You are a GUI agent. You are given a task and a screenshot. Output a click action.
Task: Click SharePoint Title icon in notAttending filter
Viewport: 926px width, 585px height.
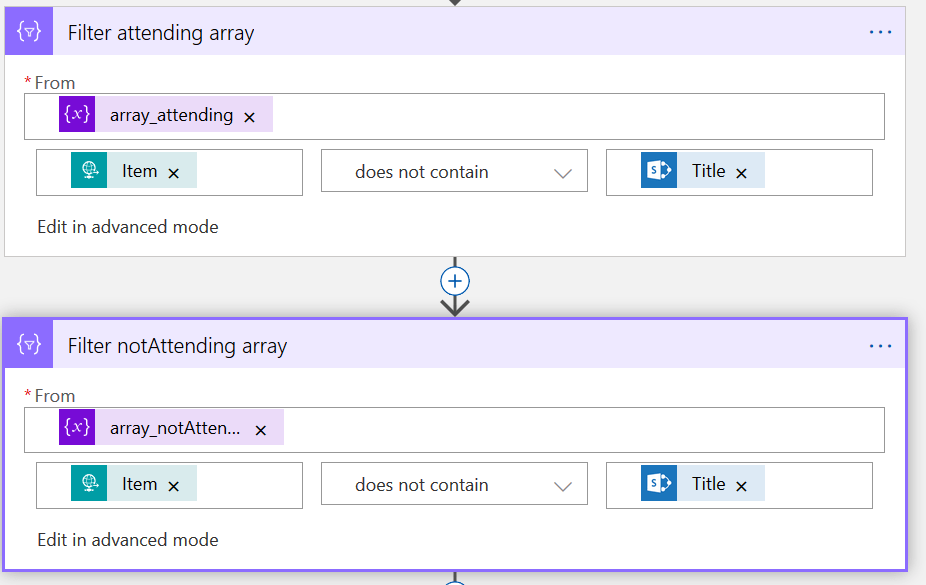(x=659, y=484)
